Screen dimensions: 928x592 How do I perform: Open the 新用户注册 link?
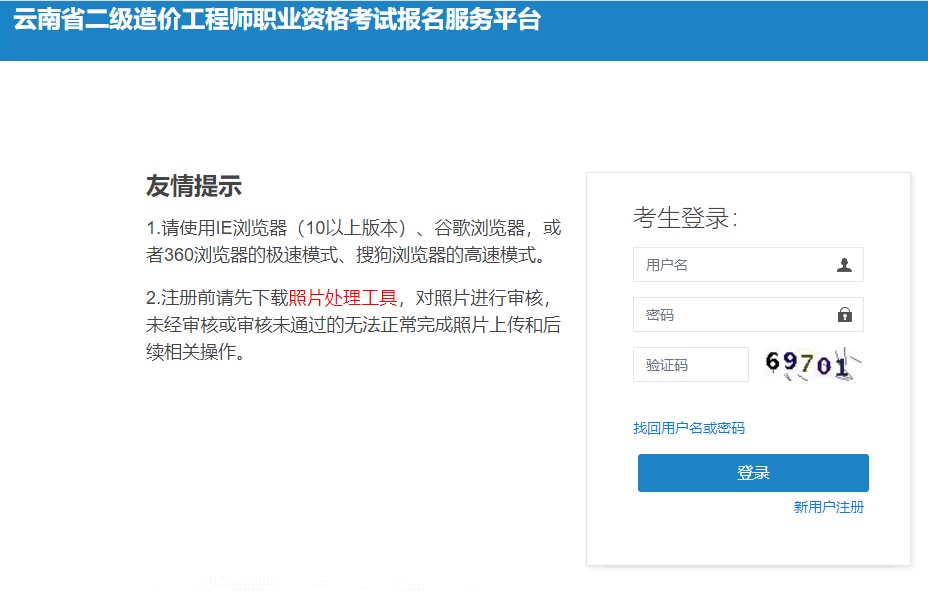[828, 507]
